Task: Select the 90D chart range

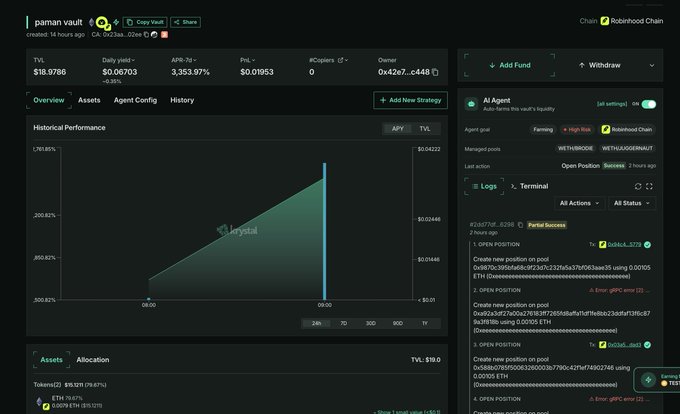Action: pyautogui.click(x=398, y=323)
